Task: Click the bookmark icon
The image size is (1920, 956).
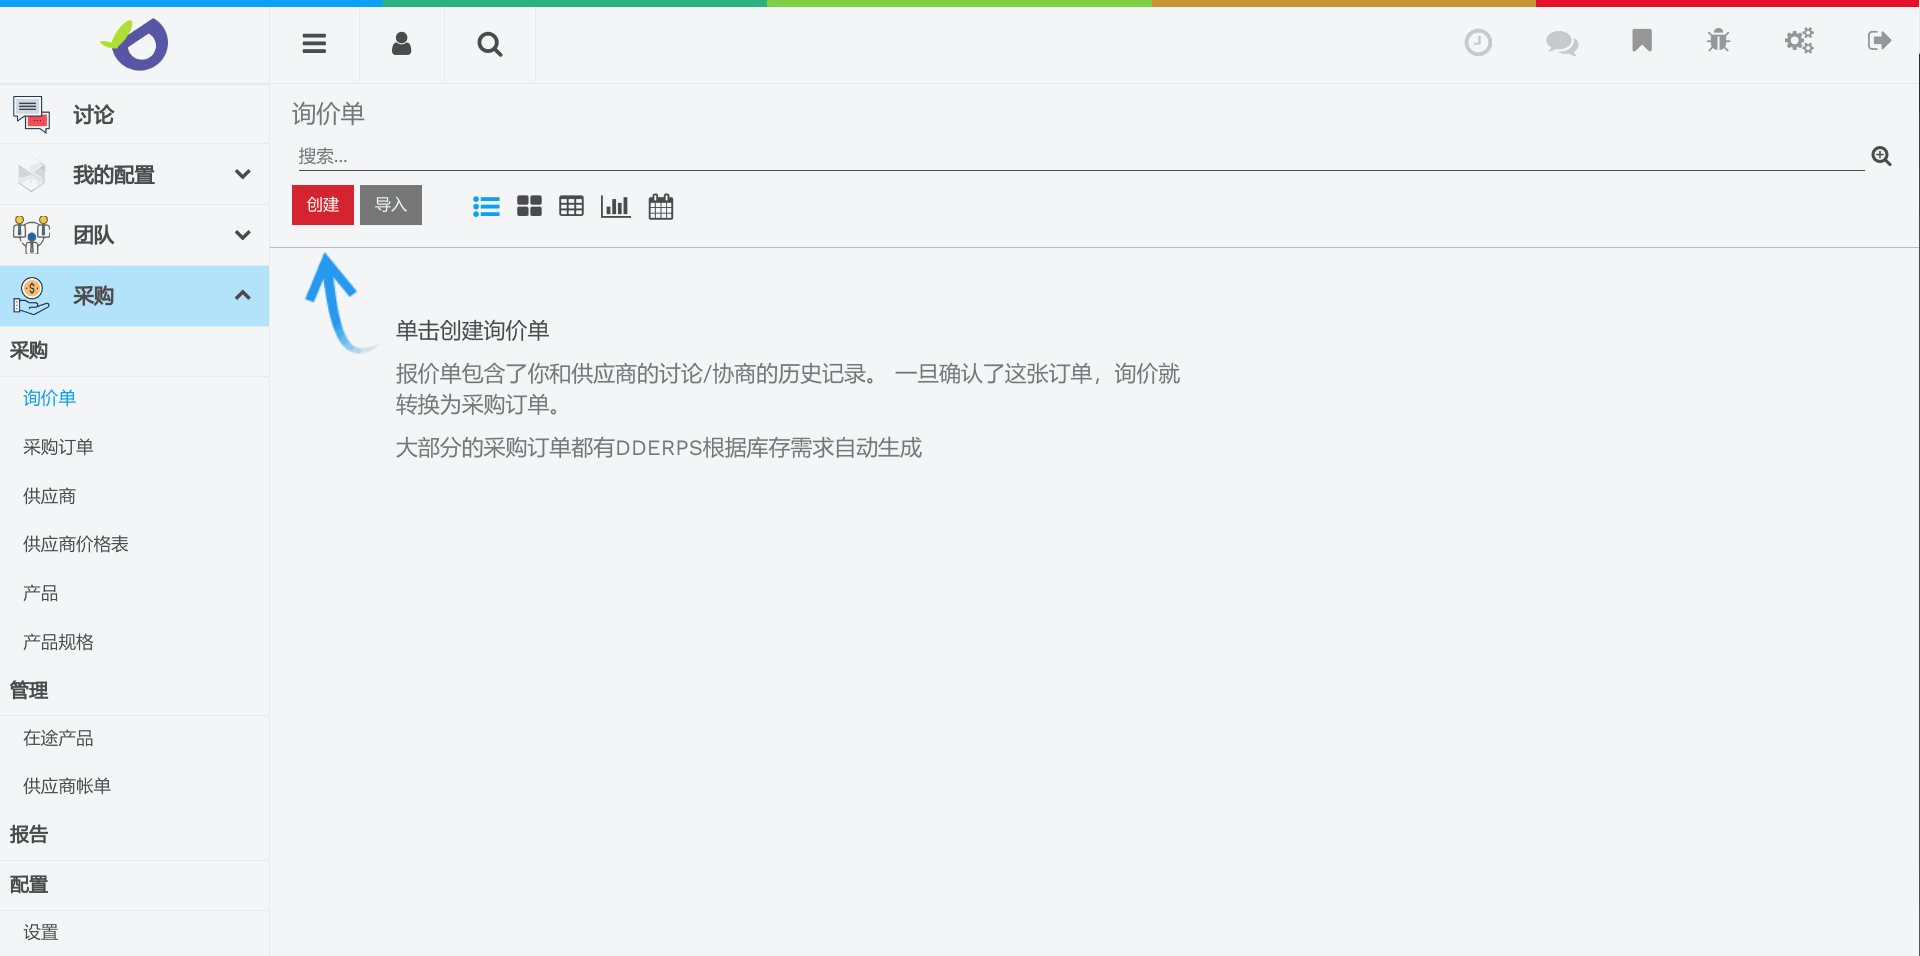Action: 1641,41
